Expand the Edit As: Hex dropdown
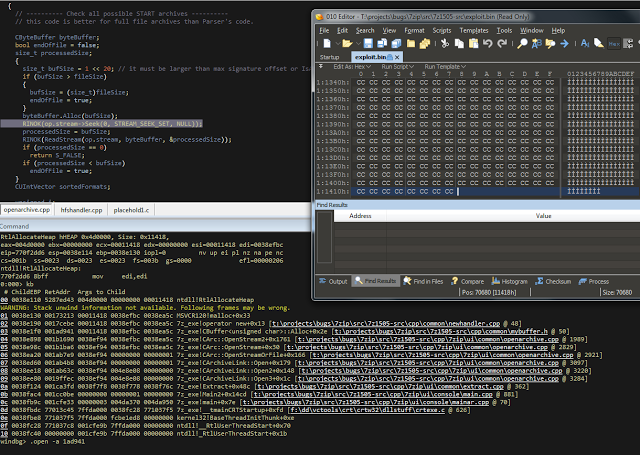 point(351,67)
